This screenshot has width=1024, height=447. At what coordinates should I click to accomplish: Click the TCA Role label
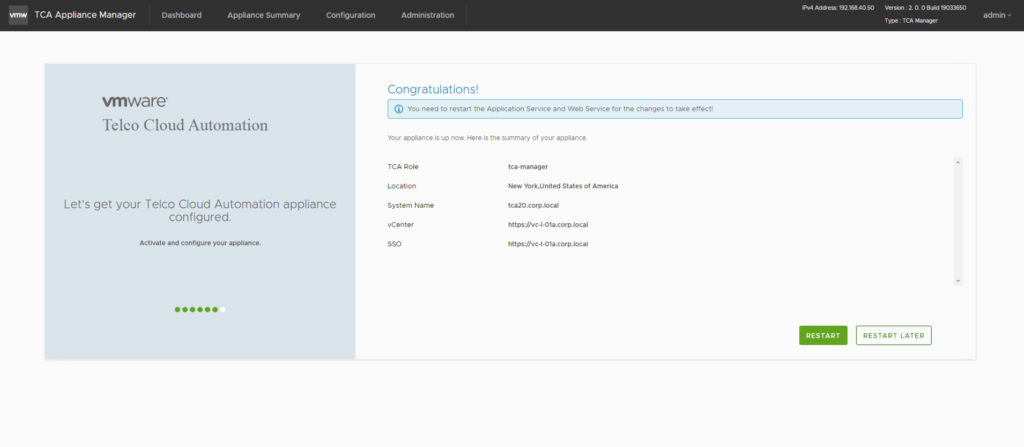[x=403, y=167]
